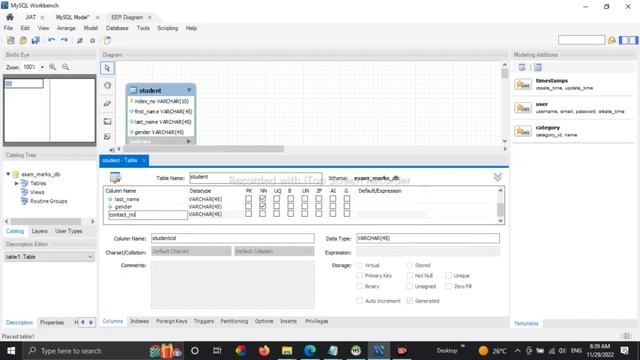Screen dimensions: 640x360
Task: Toggle Not Null checkbox in column details
Action: tap(410, 276)
